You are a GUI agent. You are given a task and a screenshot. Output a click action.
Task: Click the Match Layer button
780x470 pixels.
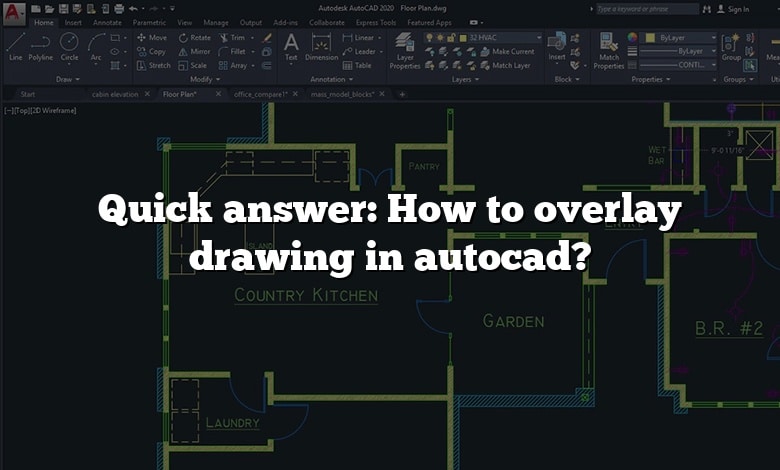pos(506,66)
